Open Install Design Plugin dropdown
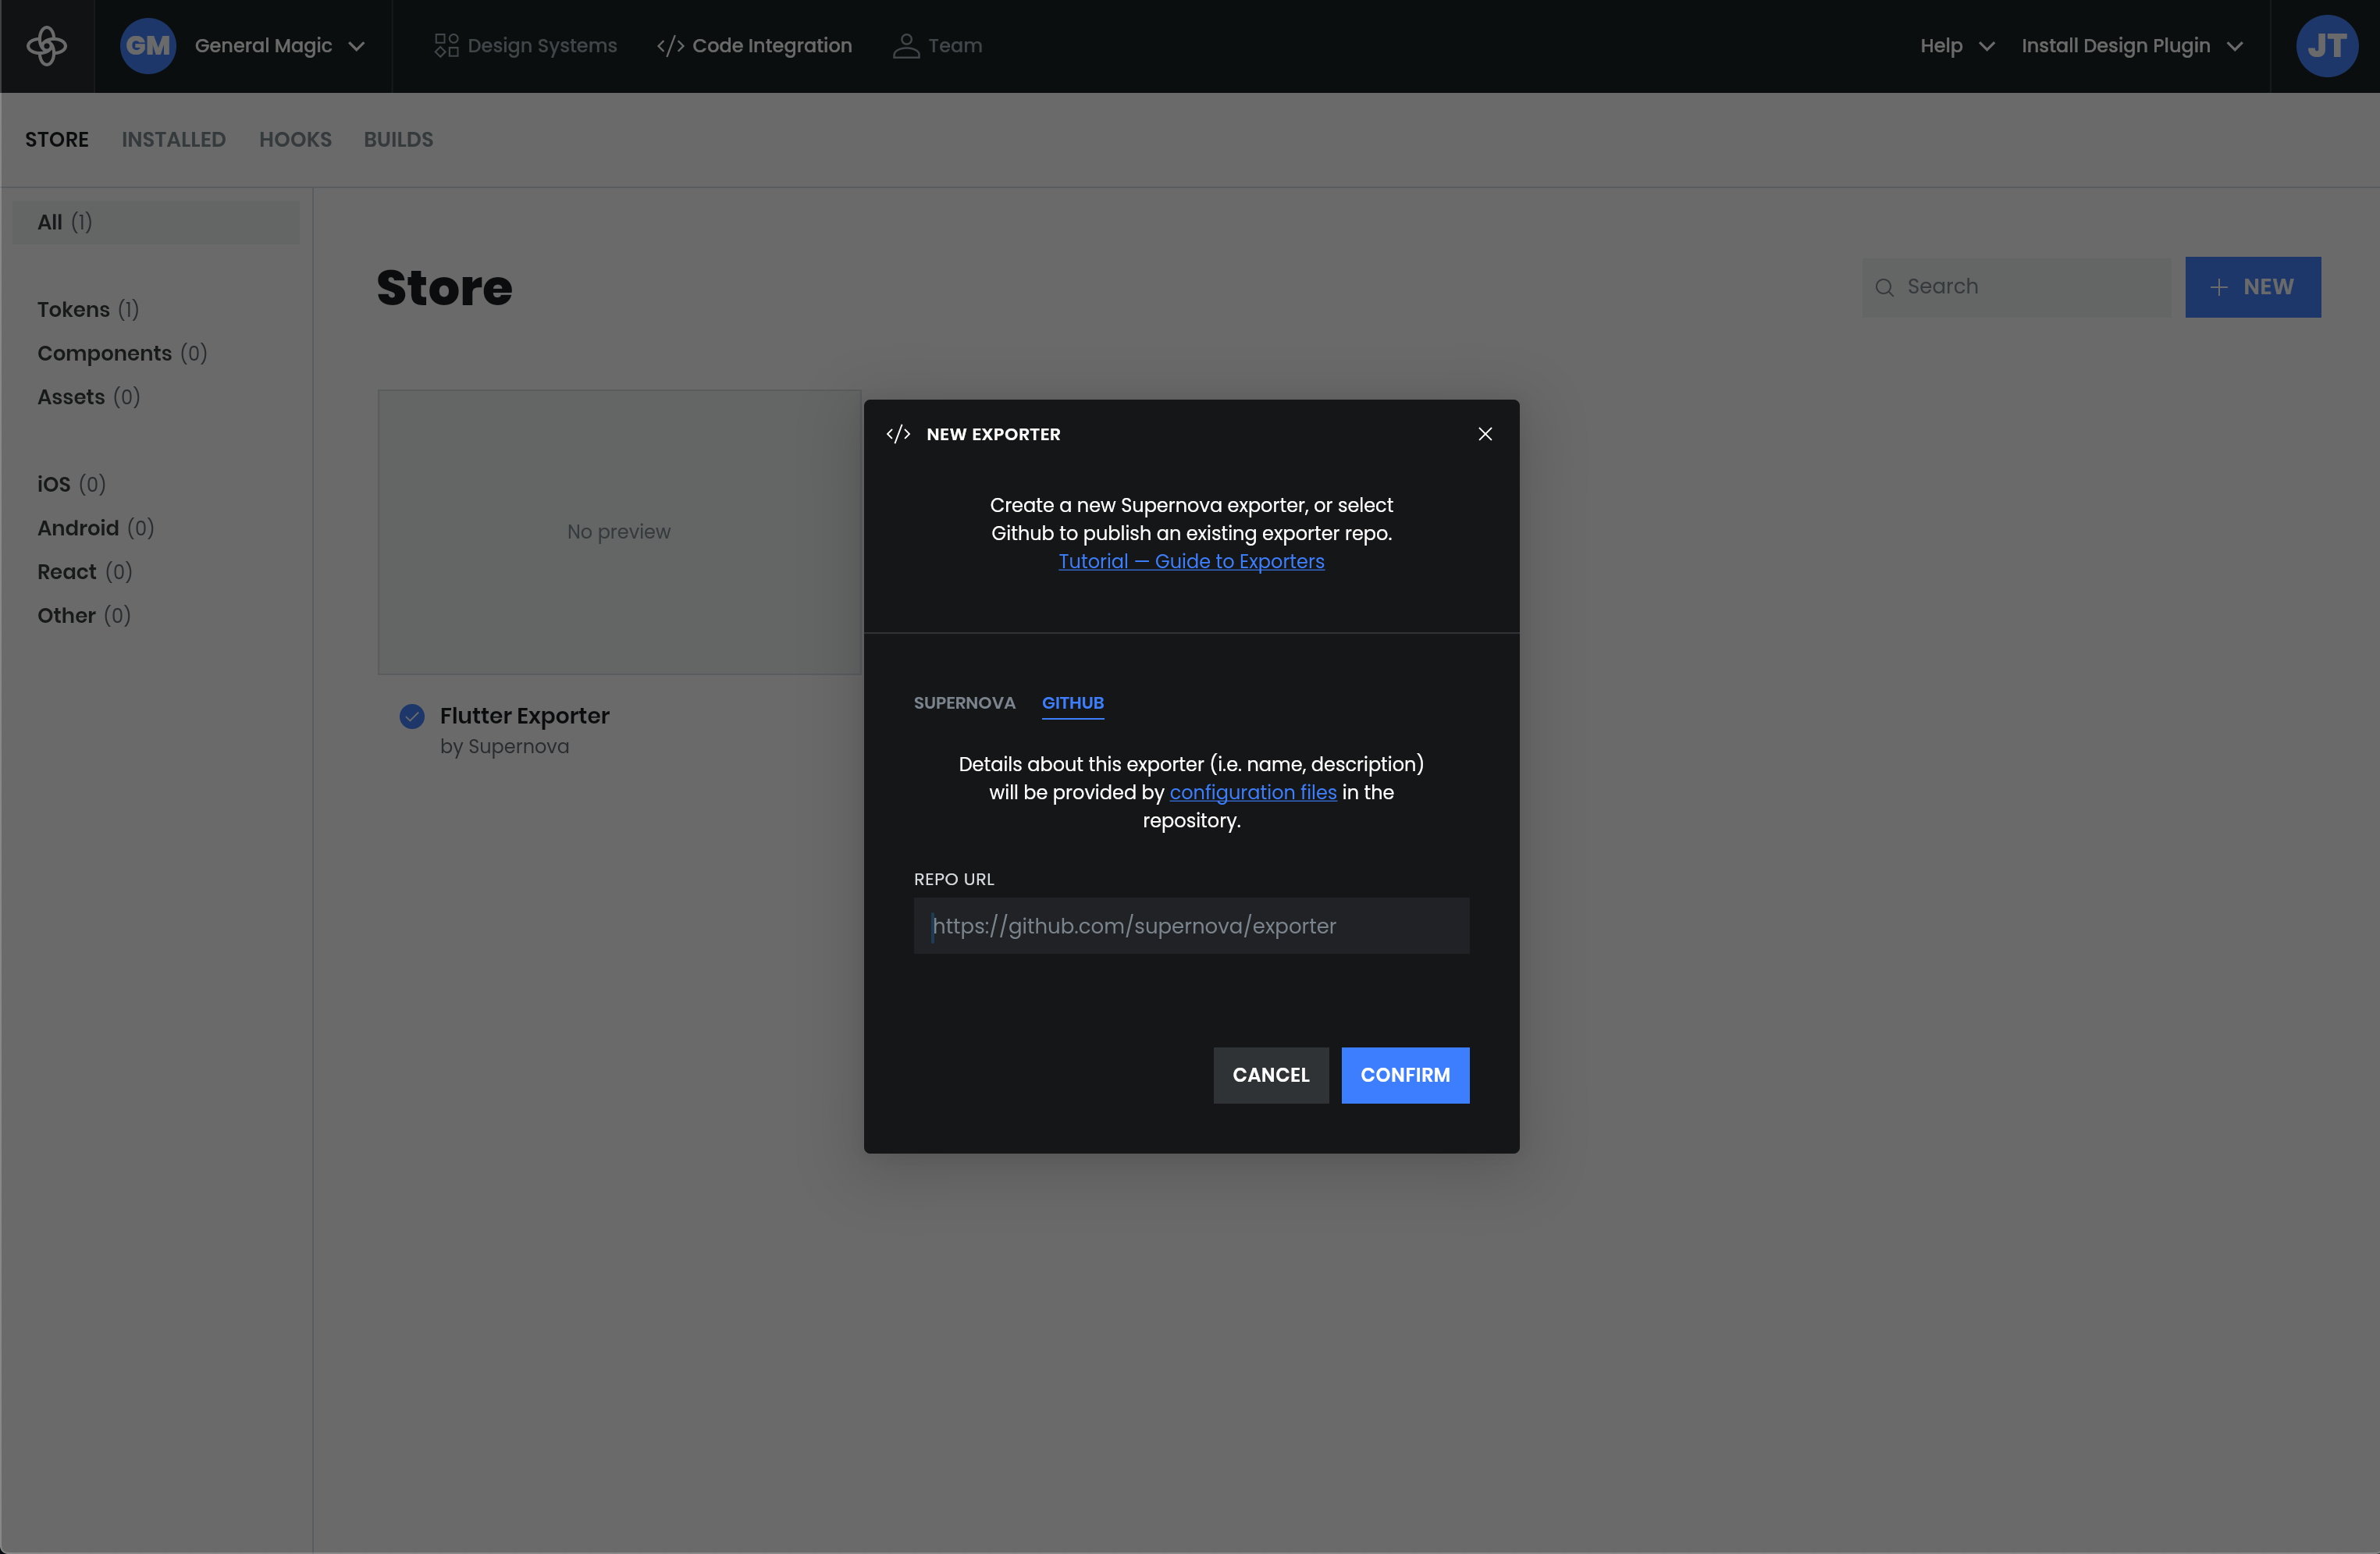This screenshot has height=1554, width=2380. [x=2132, y=46]
